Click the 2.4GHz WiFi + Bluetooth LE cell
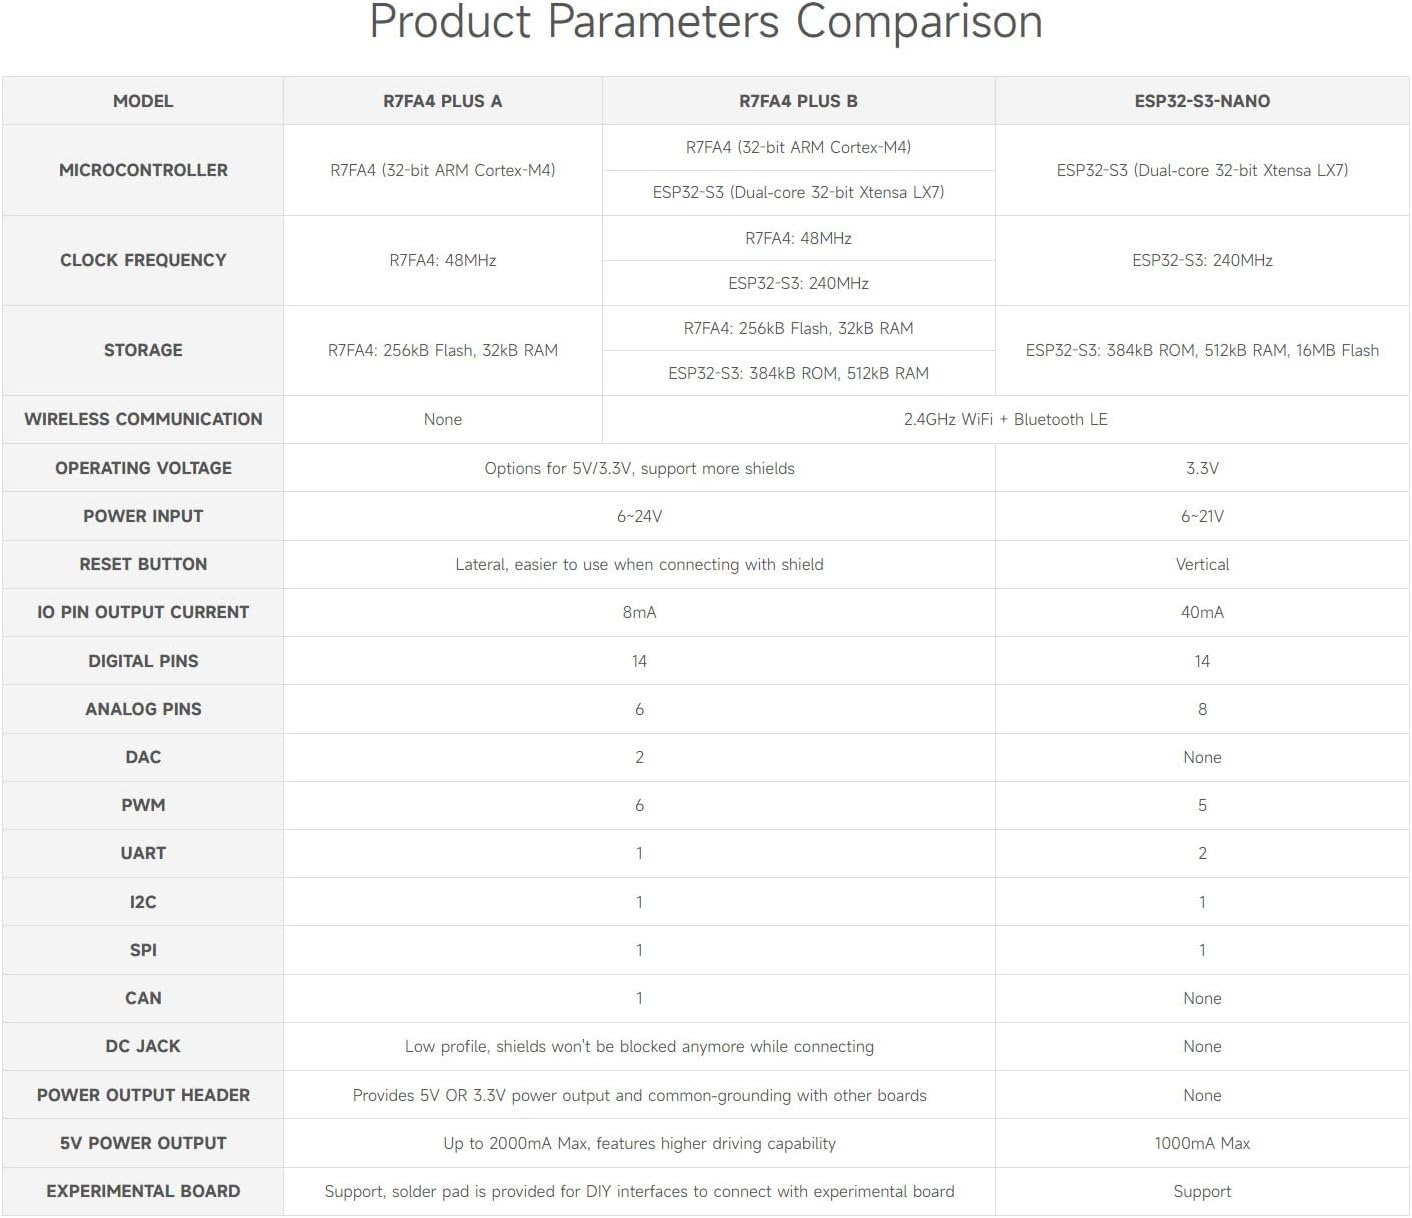This screenshot has height=1218, width=1412. (x=1005, y=419)
